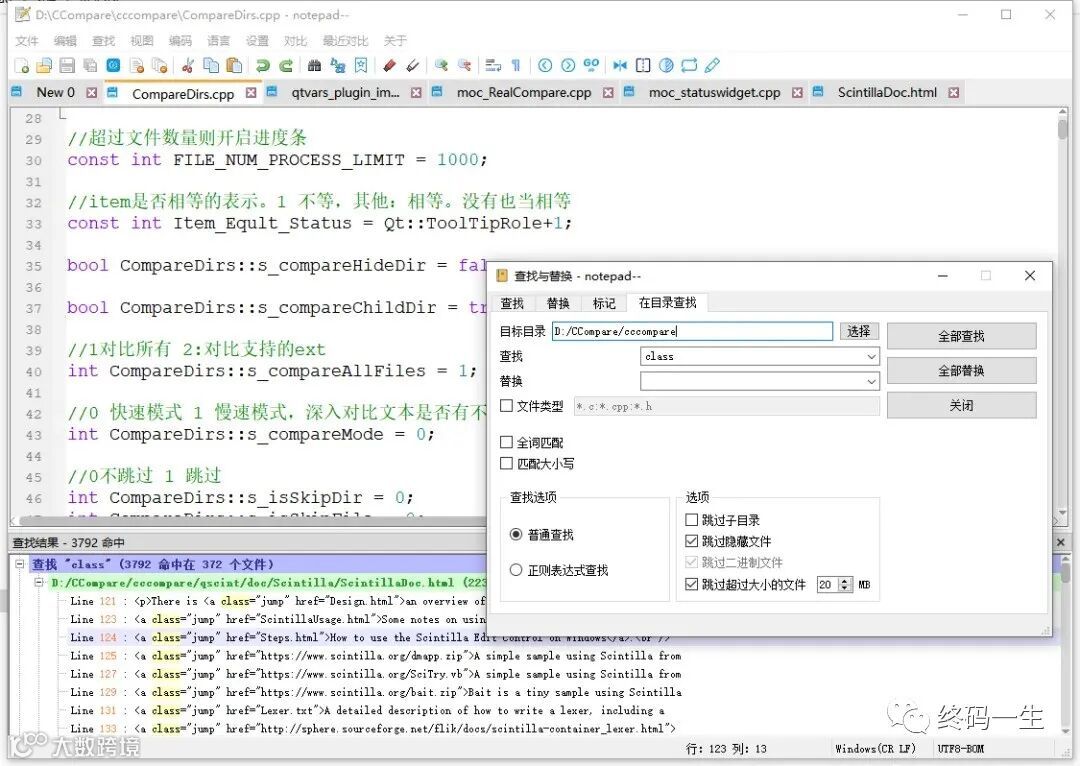The image size is (1080, 766).
Task: Select the red marker highlight icon
Action: point(389,65)
